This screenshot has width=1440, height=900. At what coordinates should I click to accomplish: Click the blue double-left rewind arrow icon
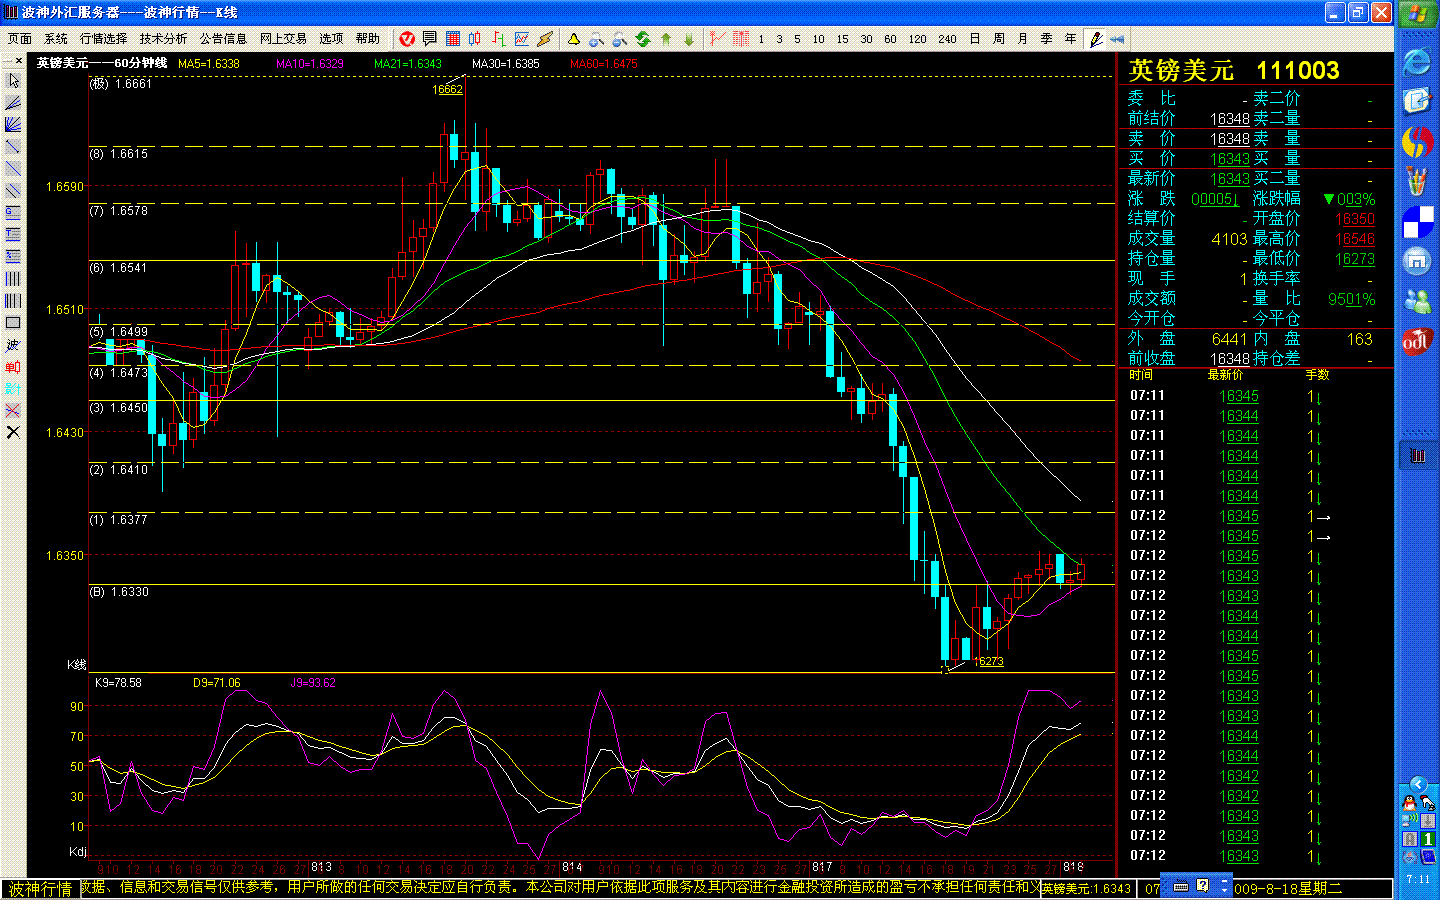pos(1117,39)
